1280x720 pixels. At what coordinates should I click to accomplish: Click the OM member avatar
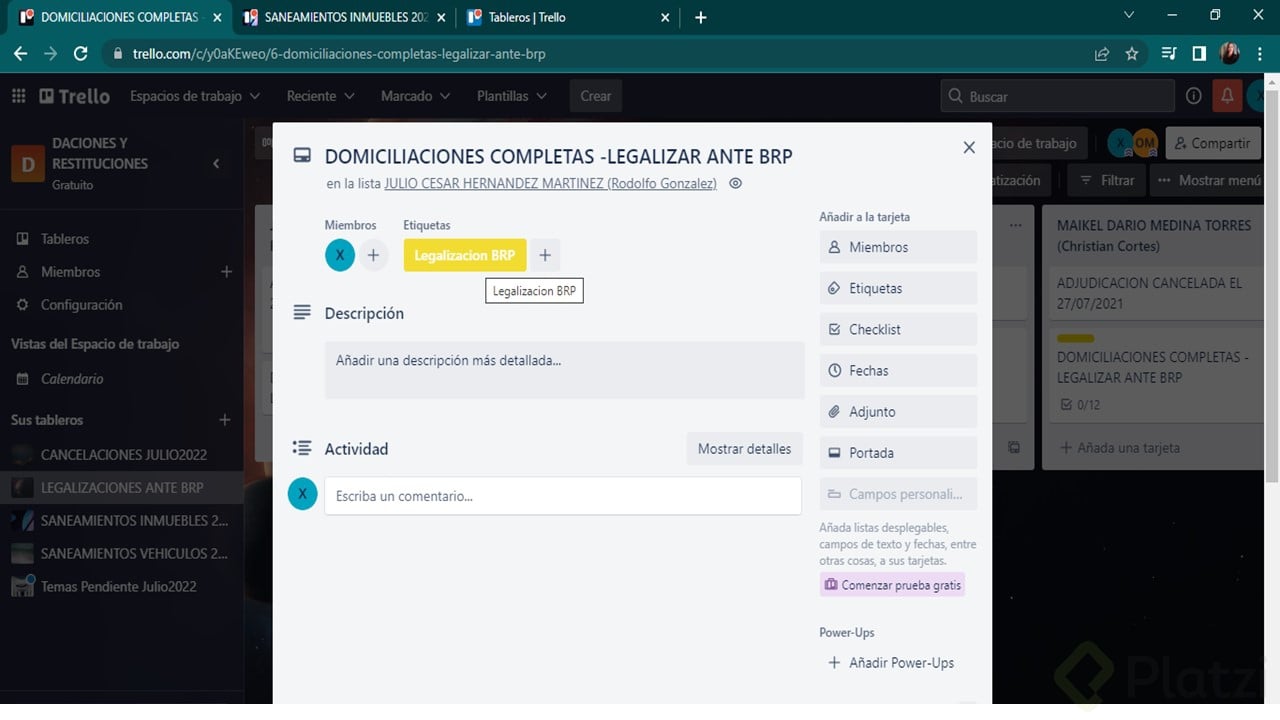[1145, 143]
